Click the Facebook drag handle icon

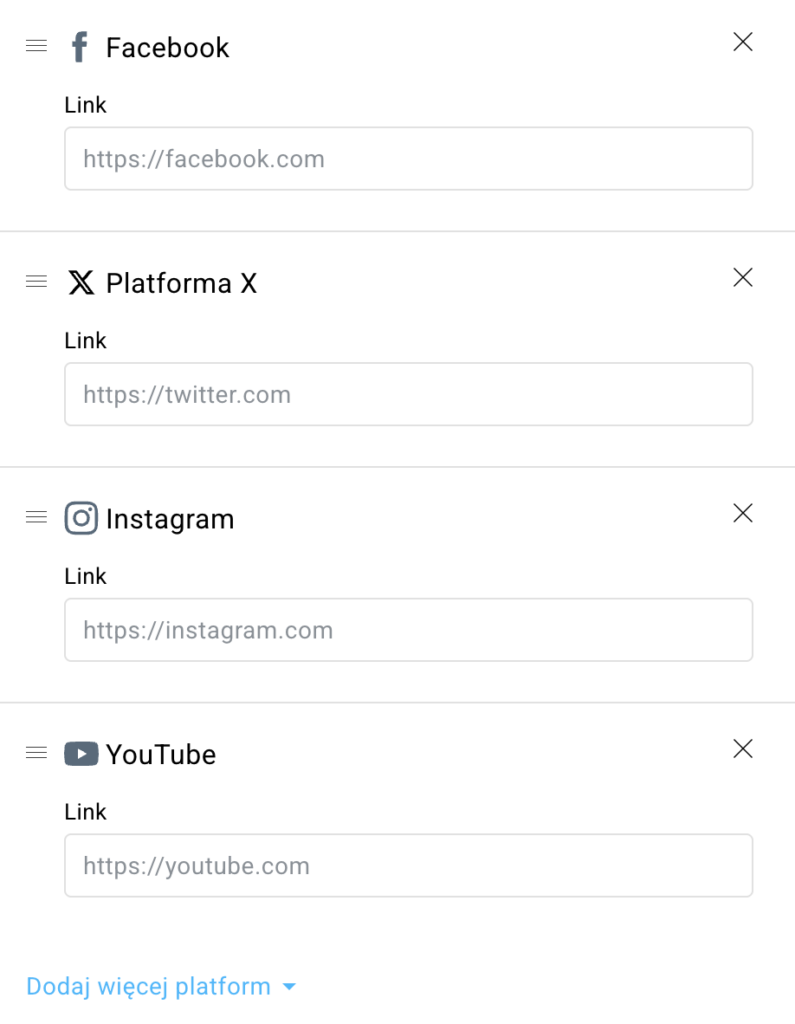(x=36, y=46)
